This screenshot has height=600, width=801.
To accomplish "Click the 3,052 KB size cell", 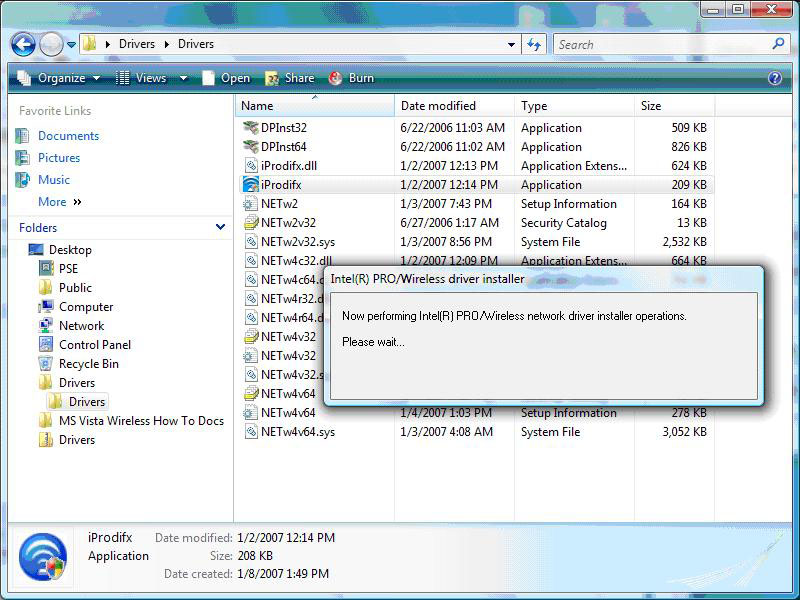I will [x=685, y=431].
